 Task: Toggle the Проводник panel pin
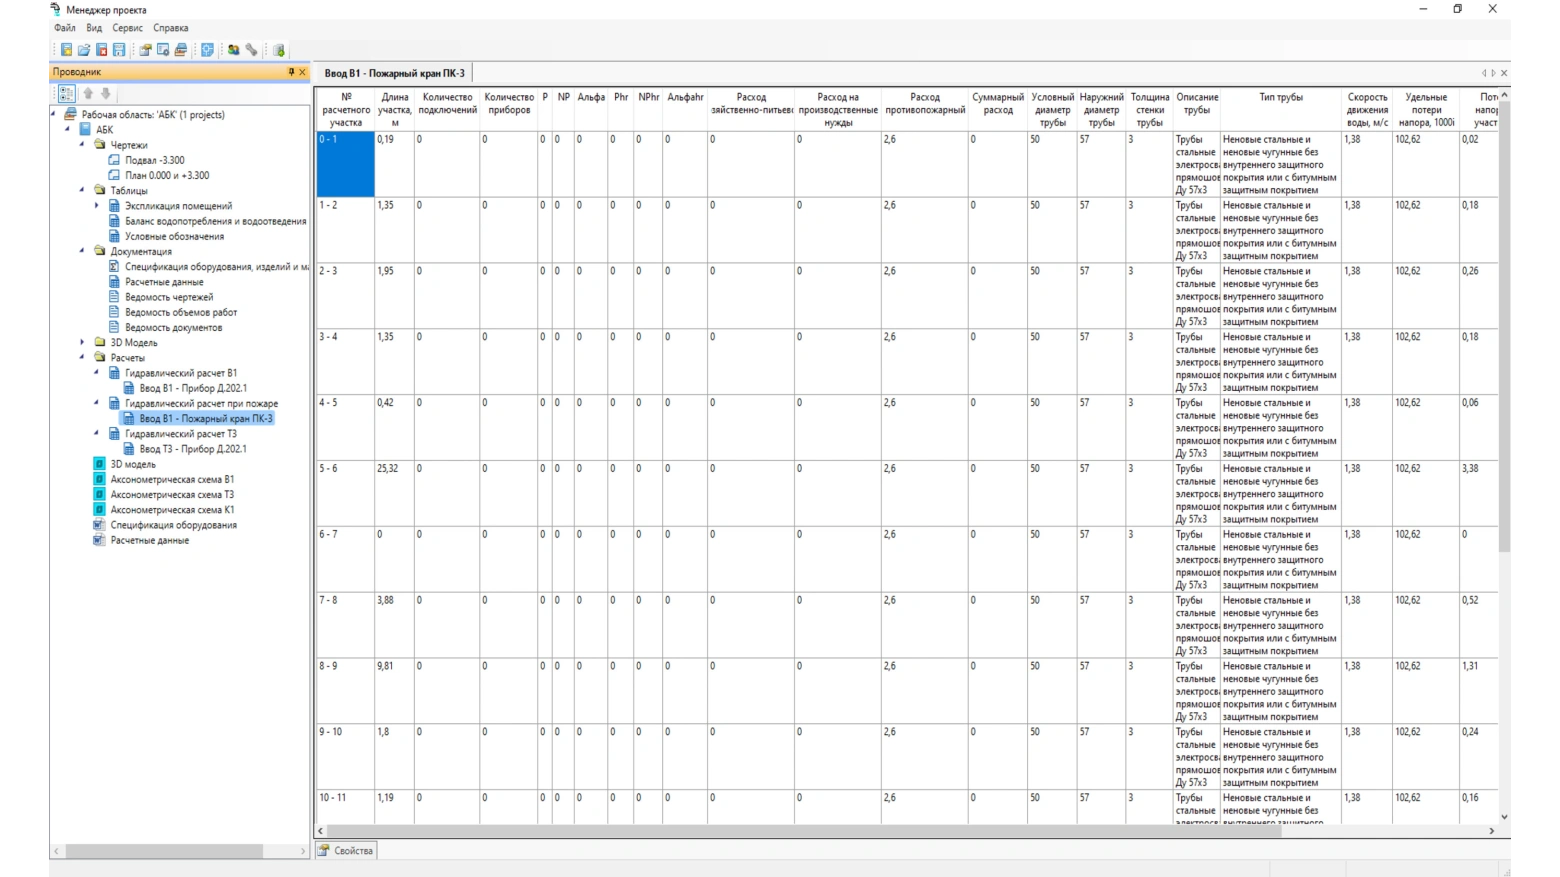coord(291,72)
